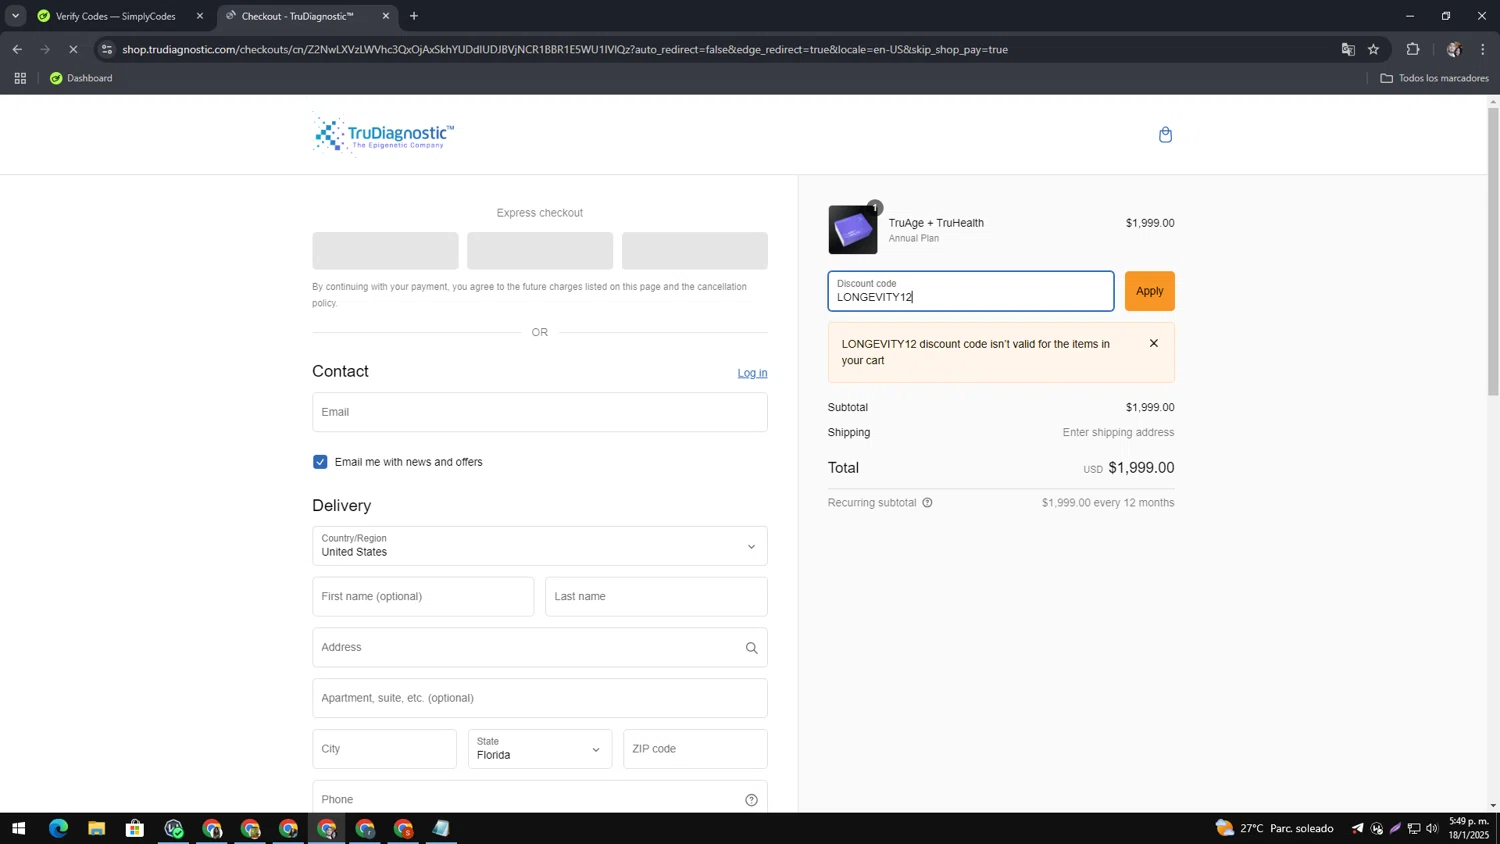The height and width of the screenshot is (844, 1500).
Task: Uncheck Email me with news and offers
Action: click(x=320, y=462)
